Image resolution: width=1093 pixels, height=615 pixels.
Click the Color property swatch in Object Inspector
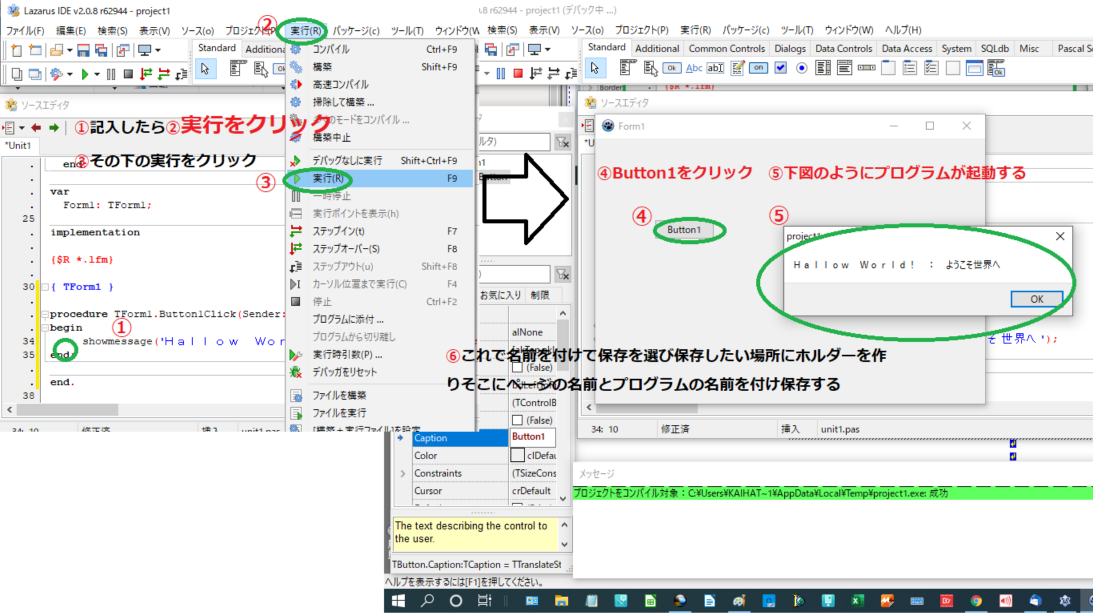tap(517, 455)
